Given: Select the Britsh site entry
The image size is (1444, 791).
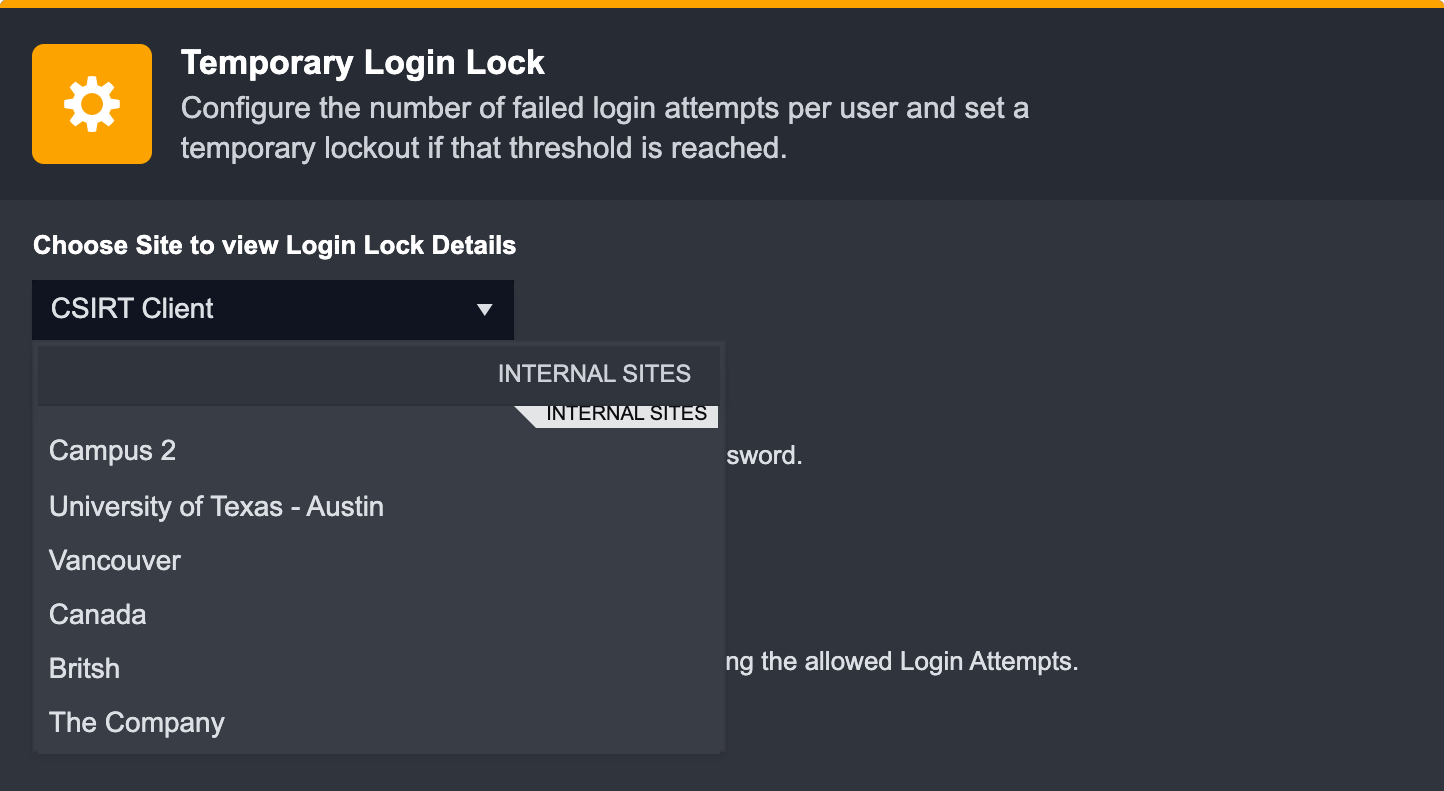Looking at the screenshot, I should pyautogui.click(x=85, y=668).
